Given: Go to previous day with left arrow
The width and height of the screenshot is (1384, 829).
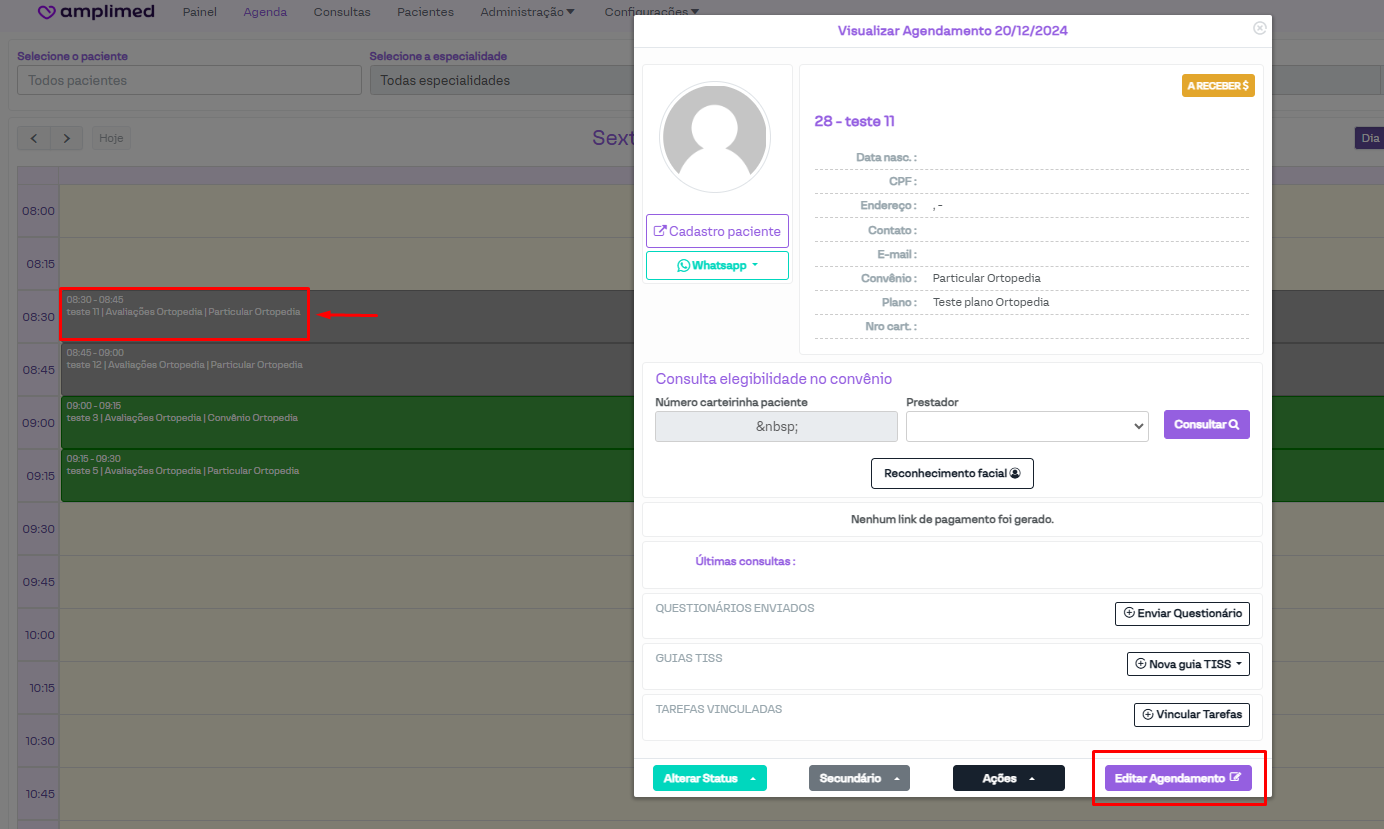Looking at the screenshot, I should (x=34, y=138).
